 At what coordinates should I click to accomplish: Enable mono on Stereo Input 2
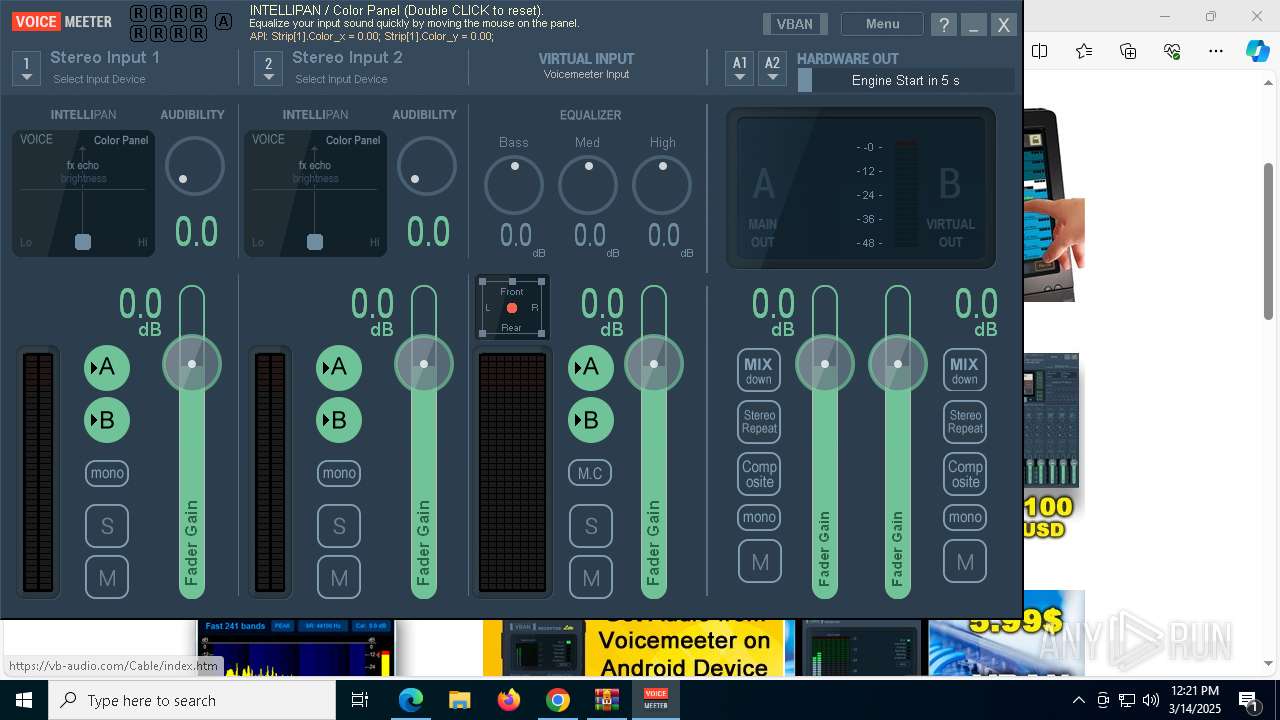tap(339, 473)
